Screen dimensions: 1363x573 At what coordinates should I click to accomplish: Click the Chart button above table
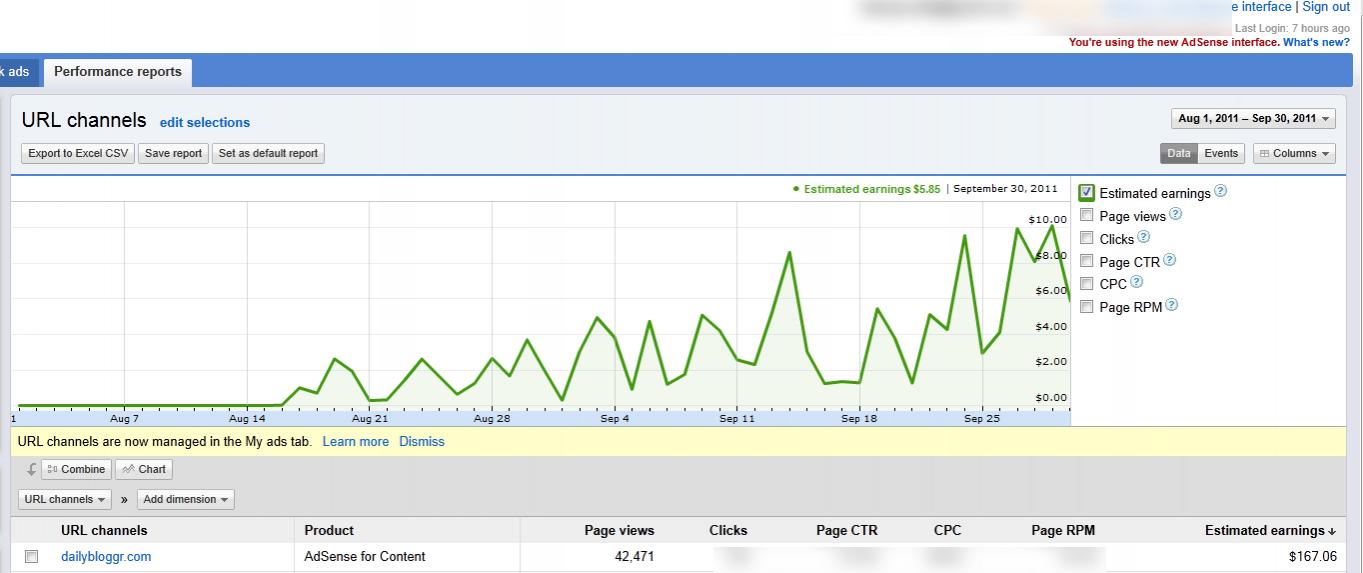click(x=144, y=469)
